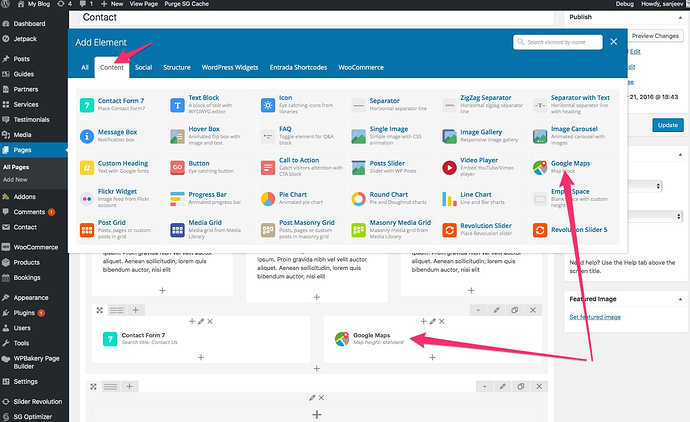Select the Separator element icon

coord(359,105)
